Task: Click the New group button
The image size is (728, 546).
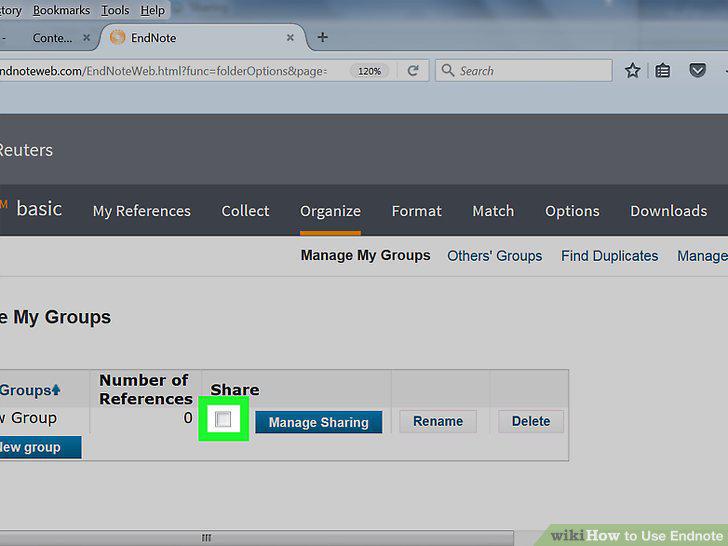Action: 40,447
